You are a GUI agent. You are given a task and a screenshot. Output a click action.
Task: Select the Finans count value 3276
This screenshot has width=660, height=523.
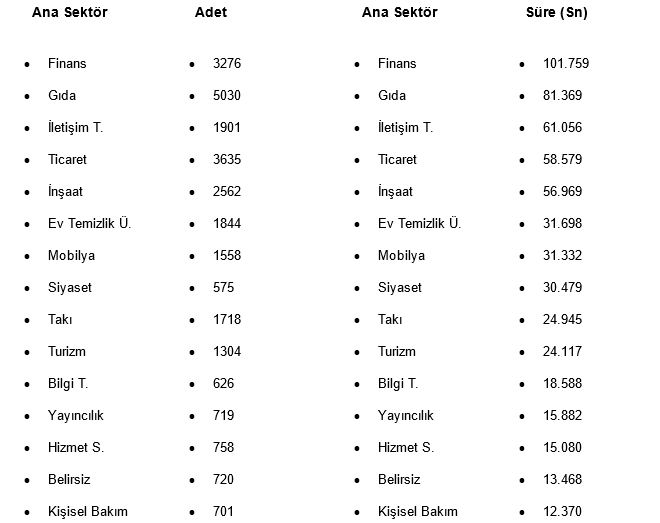pos(227,64)
